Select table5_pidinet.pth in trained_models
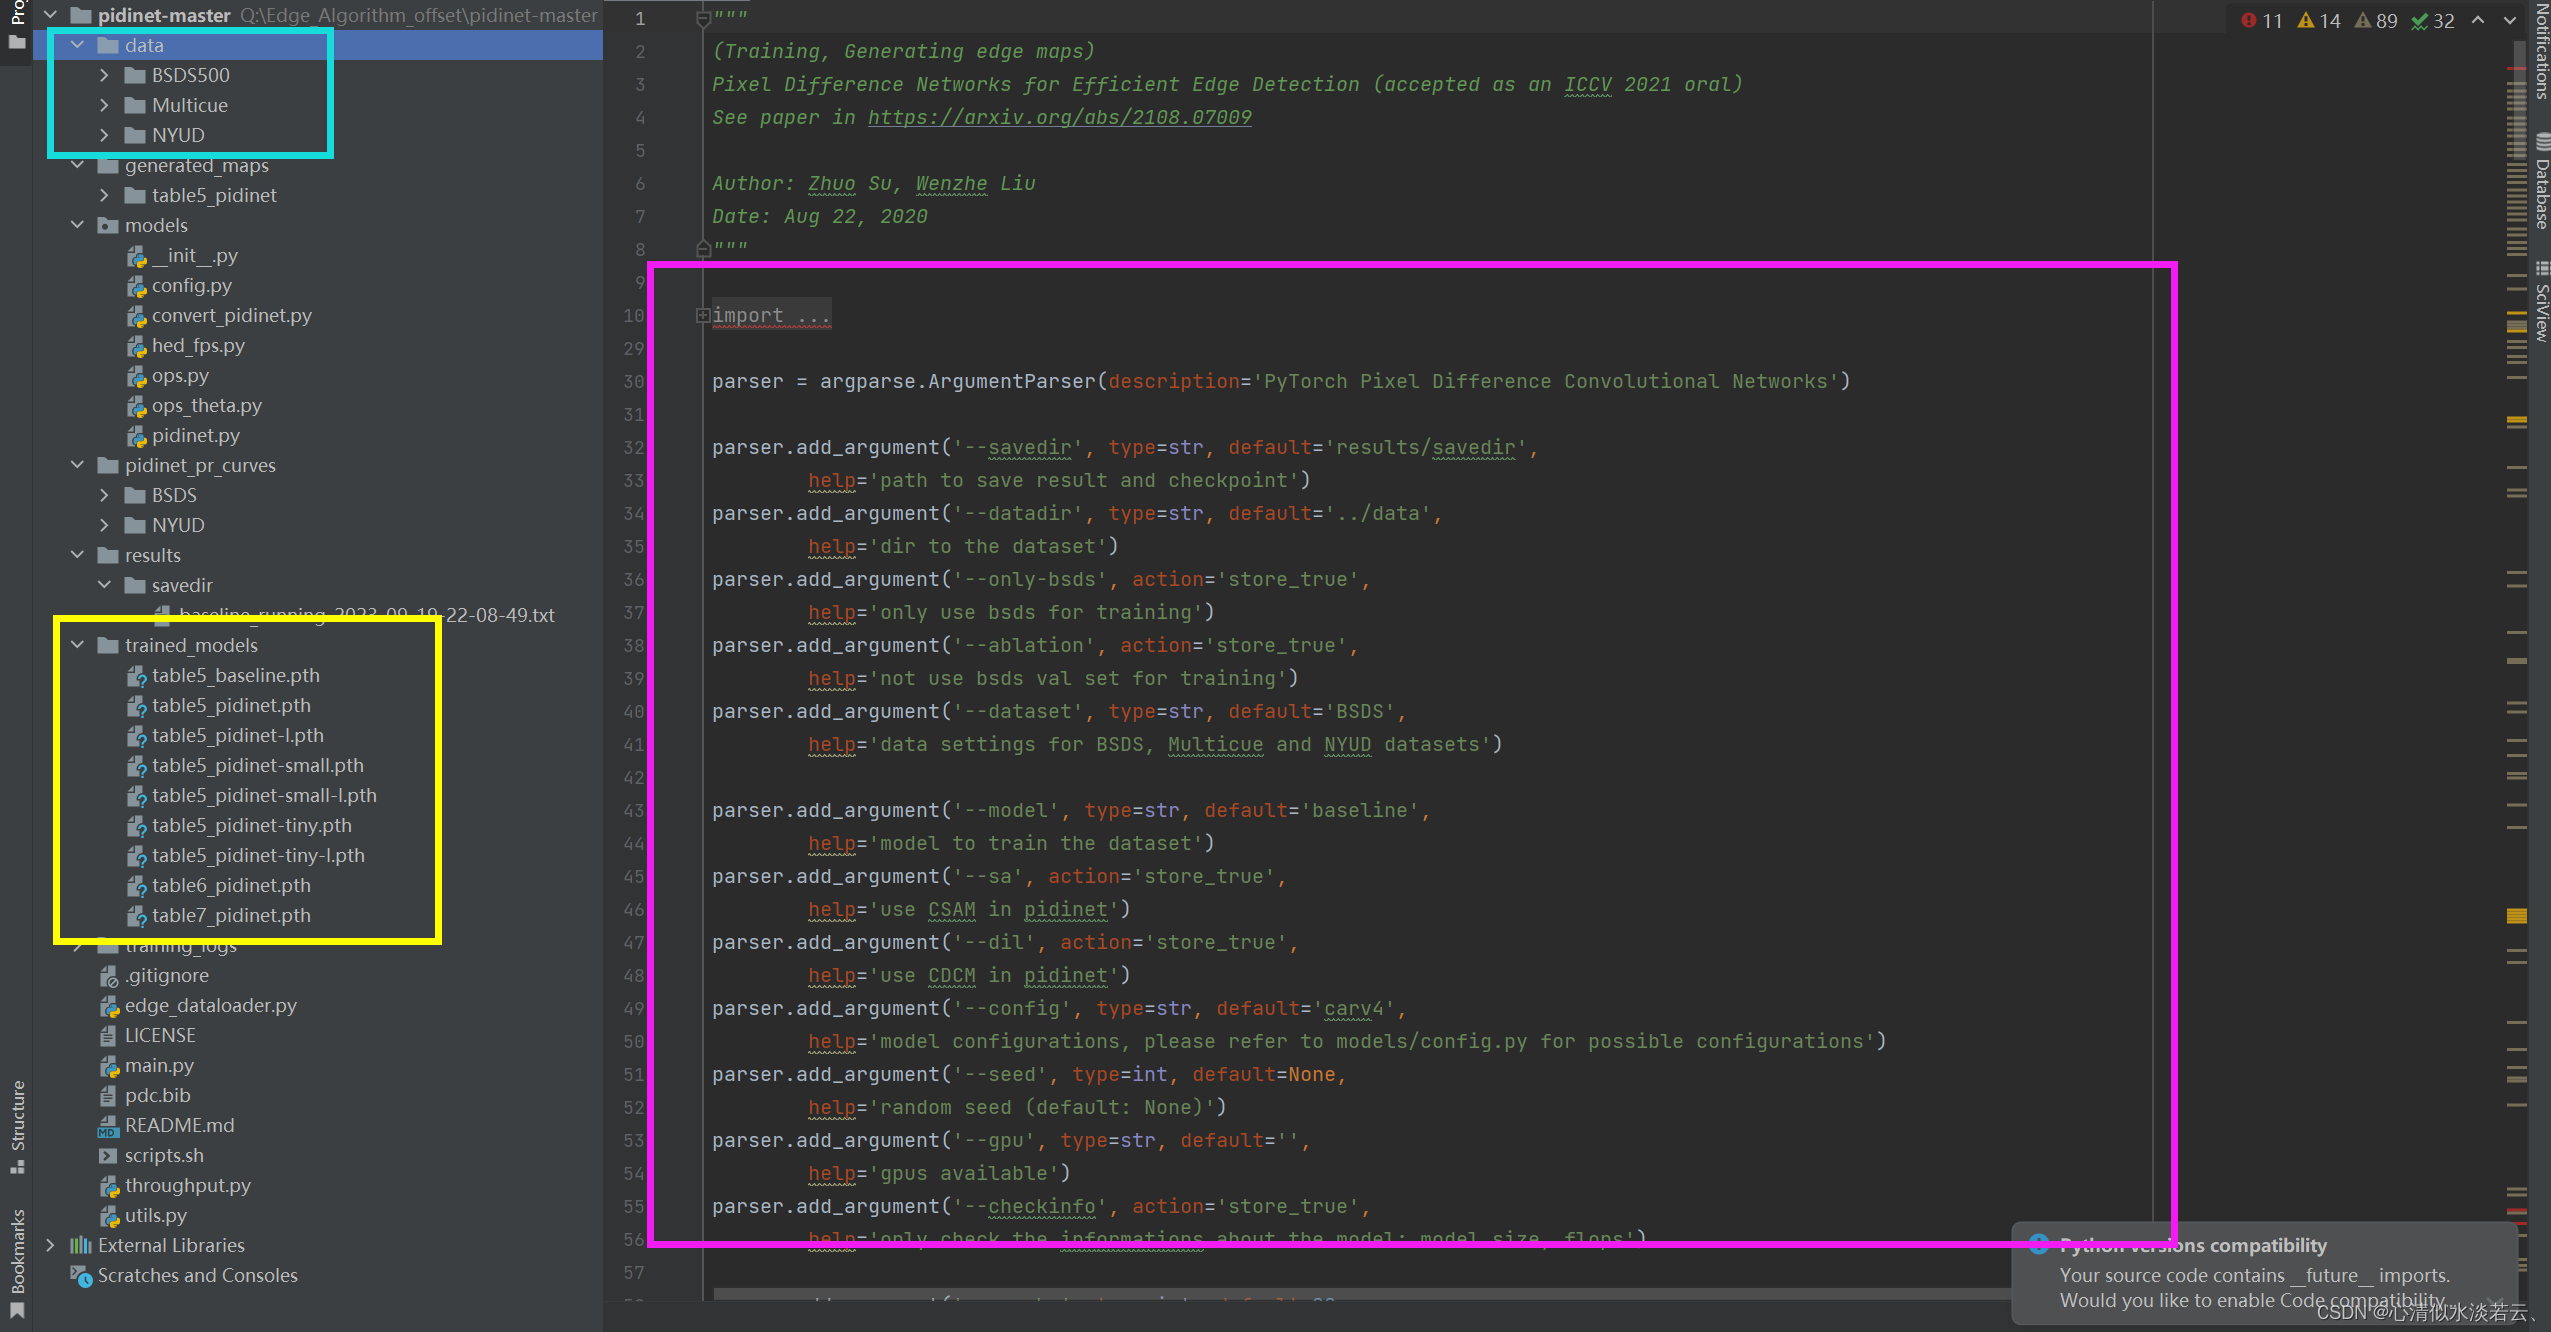The height and width of the screenshot is (1332, 2551). [231, 704]
